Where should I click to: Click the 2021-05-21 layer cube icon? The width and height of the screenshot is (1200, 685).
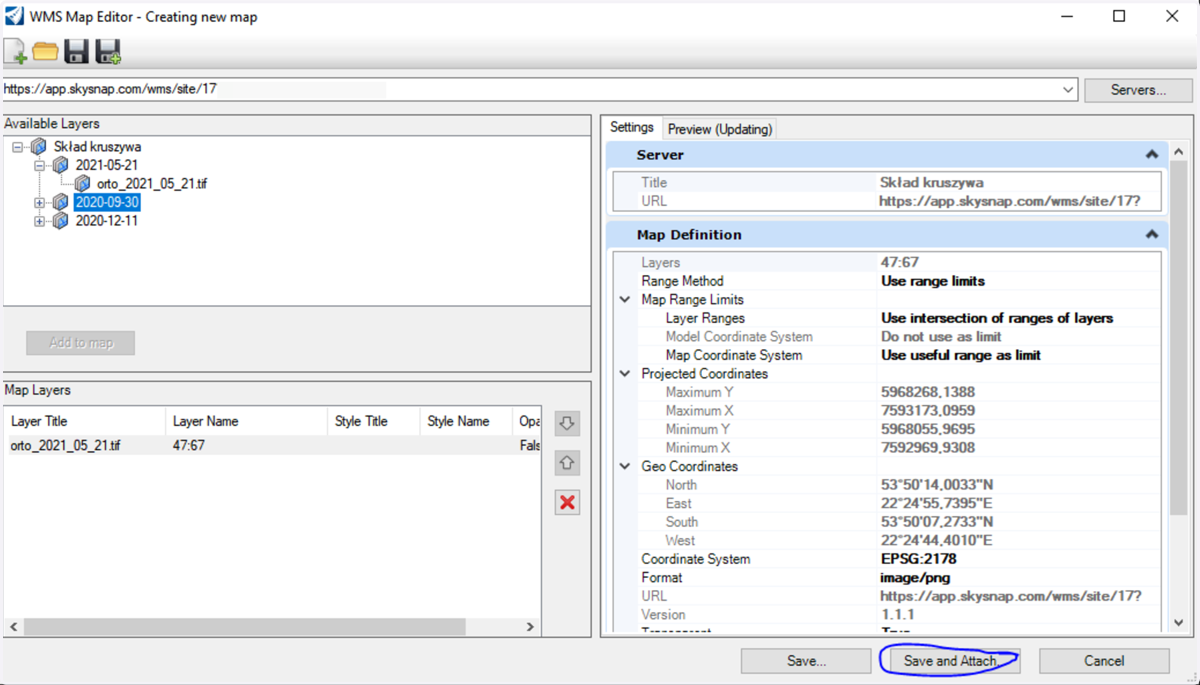pos(60,165)
